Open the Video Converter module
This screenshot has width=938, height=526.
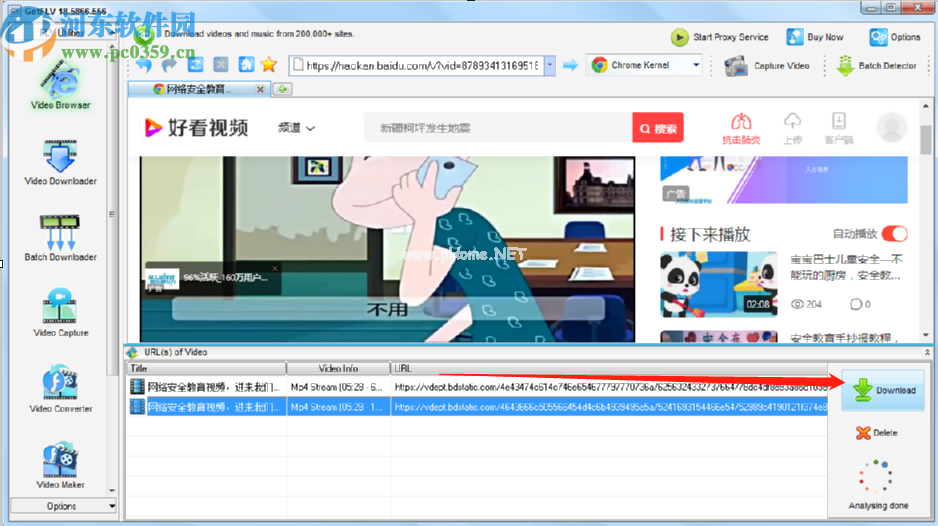pyautogui.click(x=60, y=389)
